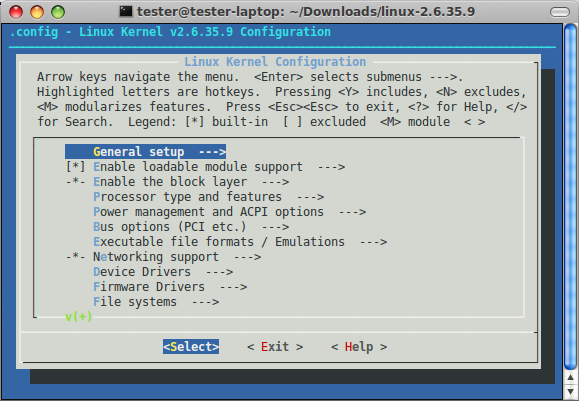Click the arrow after Device Drivers
Screen dimensions: 579x401
219,272
